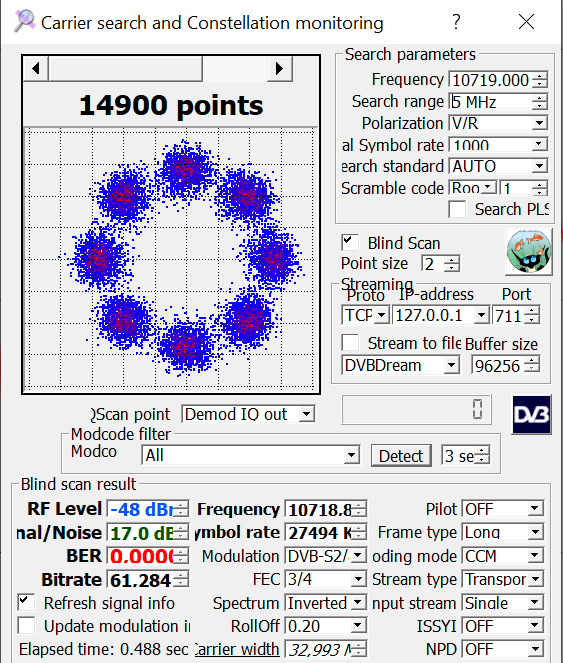Enable the Stream to file checkbox
Image resolution: width=563 pixels, height=663 pixels.
point(350,343)
